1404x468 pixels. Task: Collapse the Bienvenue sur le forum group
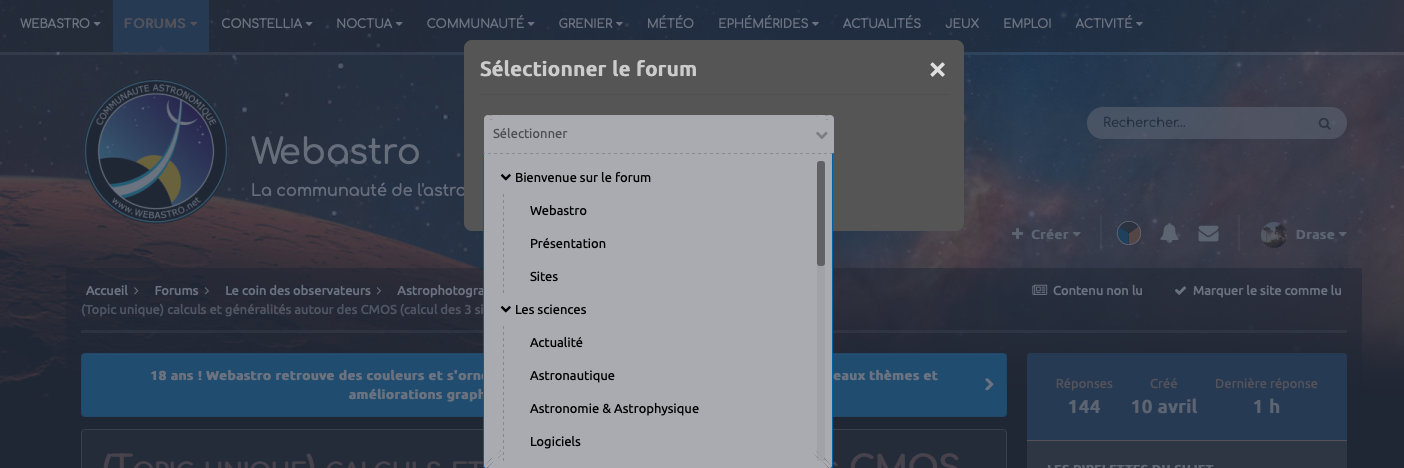506,177
